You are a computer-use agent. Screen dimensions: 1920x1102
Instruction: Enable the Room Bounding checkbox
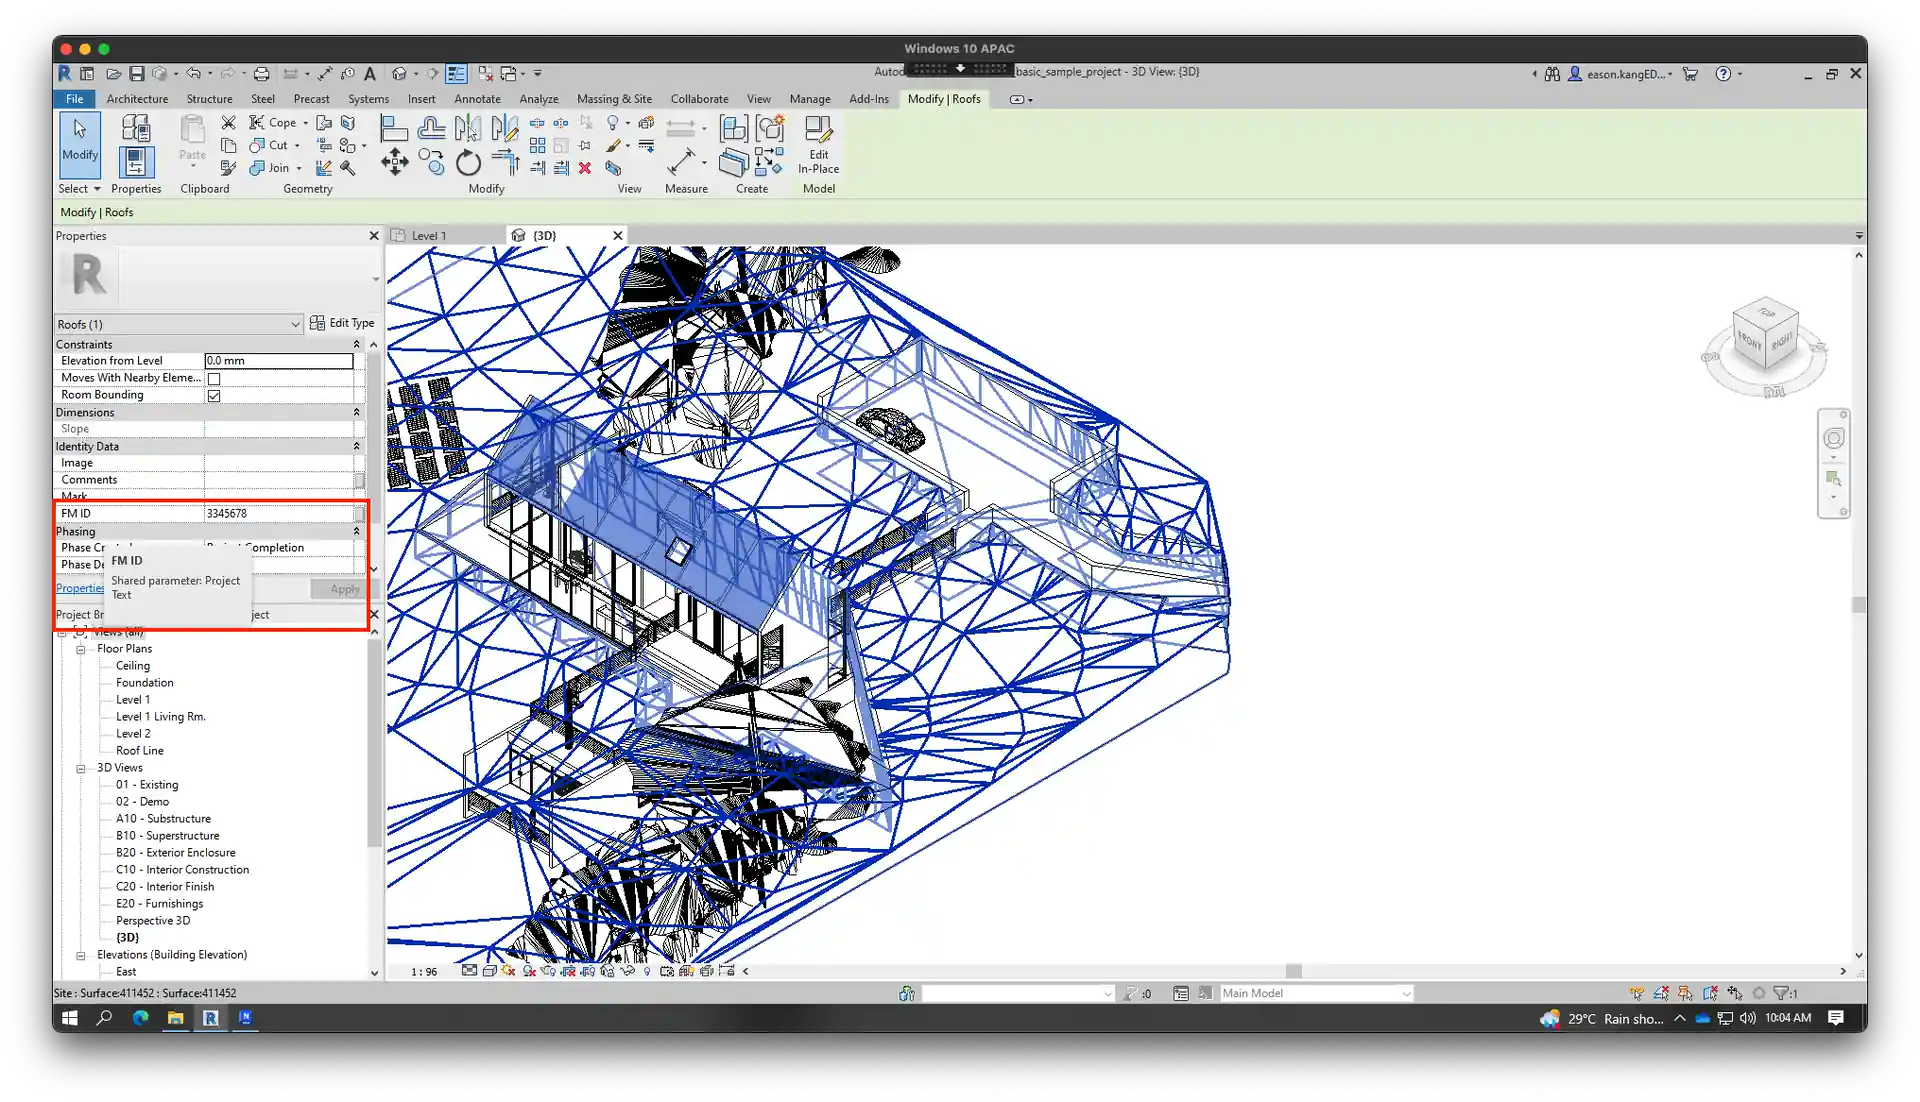[215, 395]
